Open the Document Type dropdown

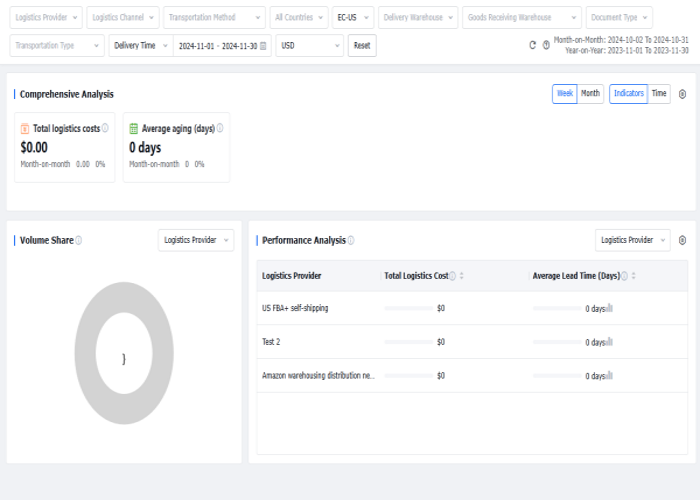coord(619,17)
